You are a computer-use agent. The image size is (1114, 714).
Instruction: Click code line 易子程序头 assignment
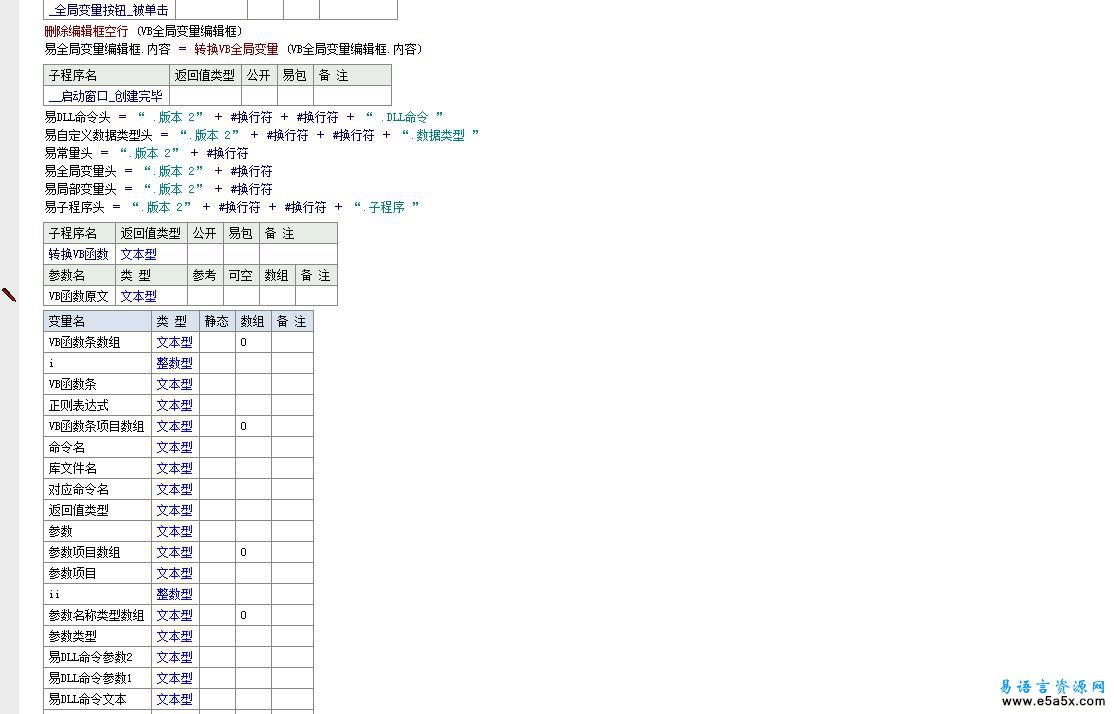(232, 207)
